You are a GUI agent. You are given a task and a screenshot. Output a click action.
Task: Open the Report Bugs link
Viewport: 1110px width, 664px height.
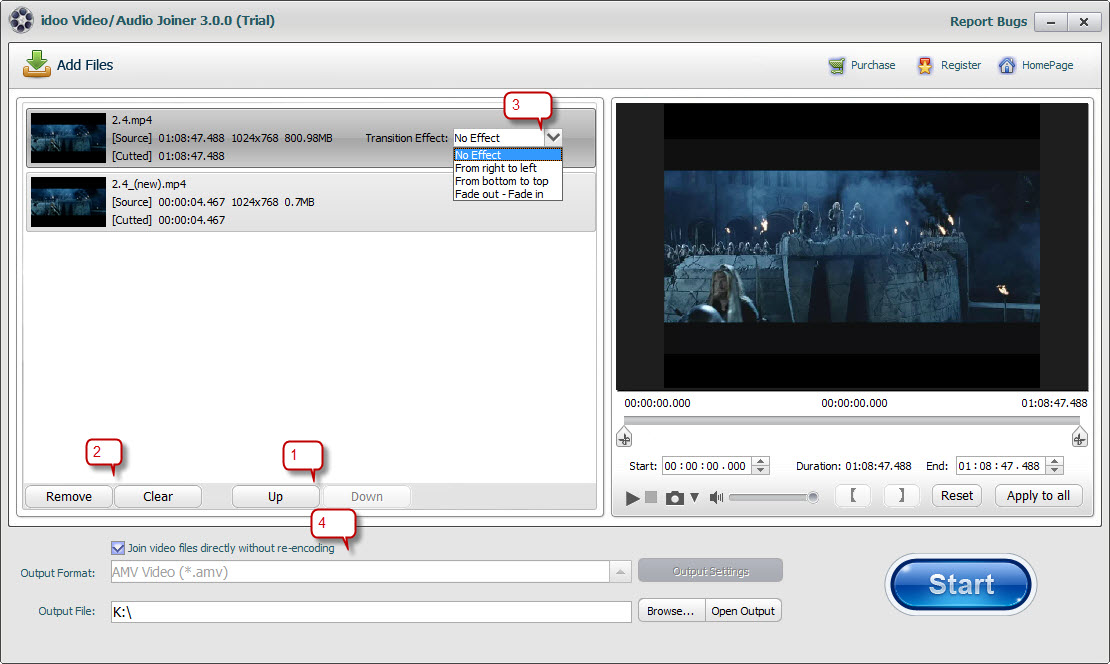[988, 21]
